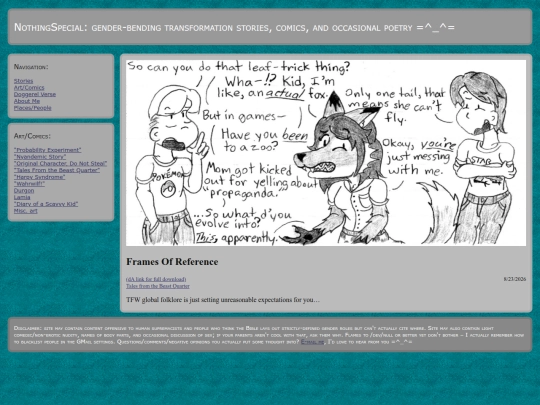Open "Original Character, Do Not Steal" link

click(x=61, y=163)
